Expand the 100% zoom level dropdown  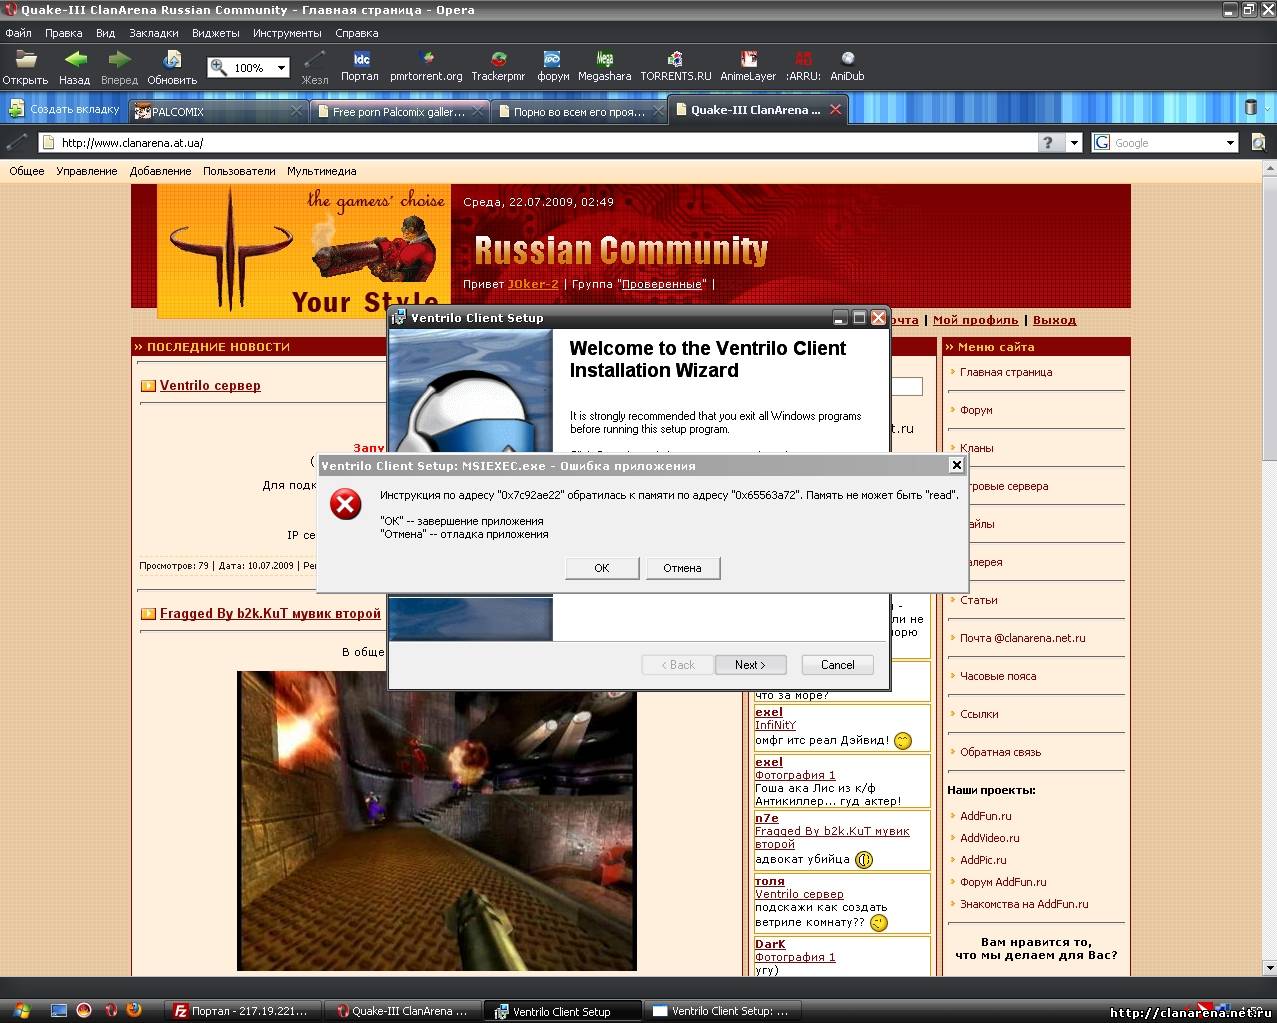point(281,68)
